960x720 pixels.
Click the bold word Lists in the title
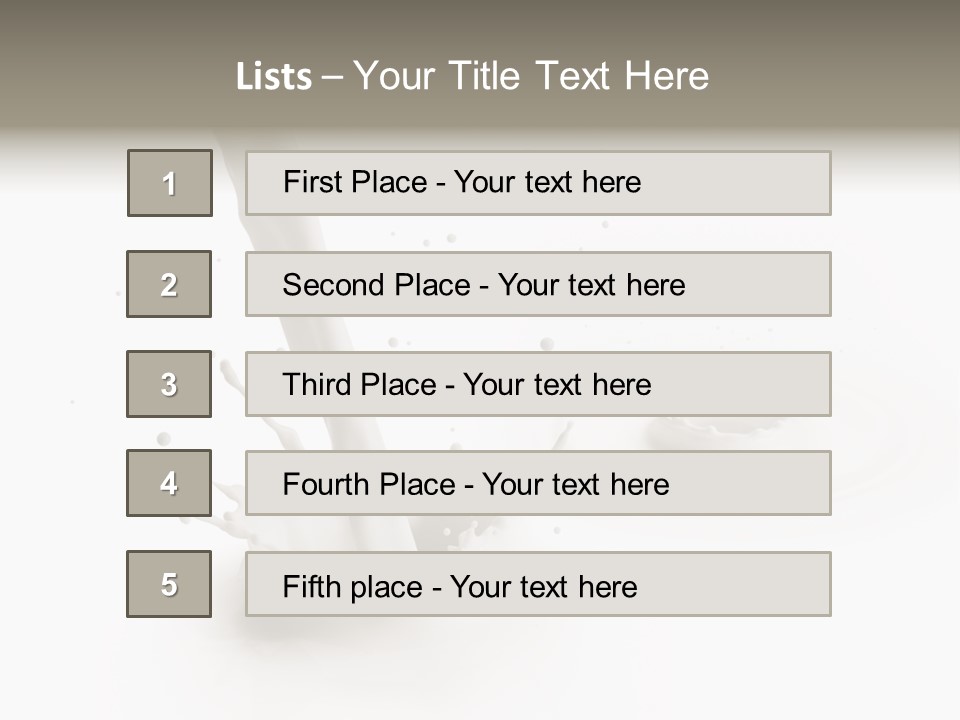(274, 77)
